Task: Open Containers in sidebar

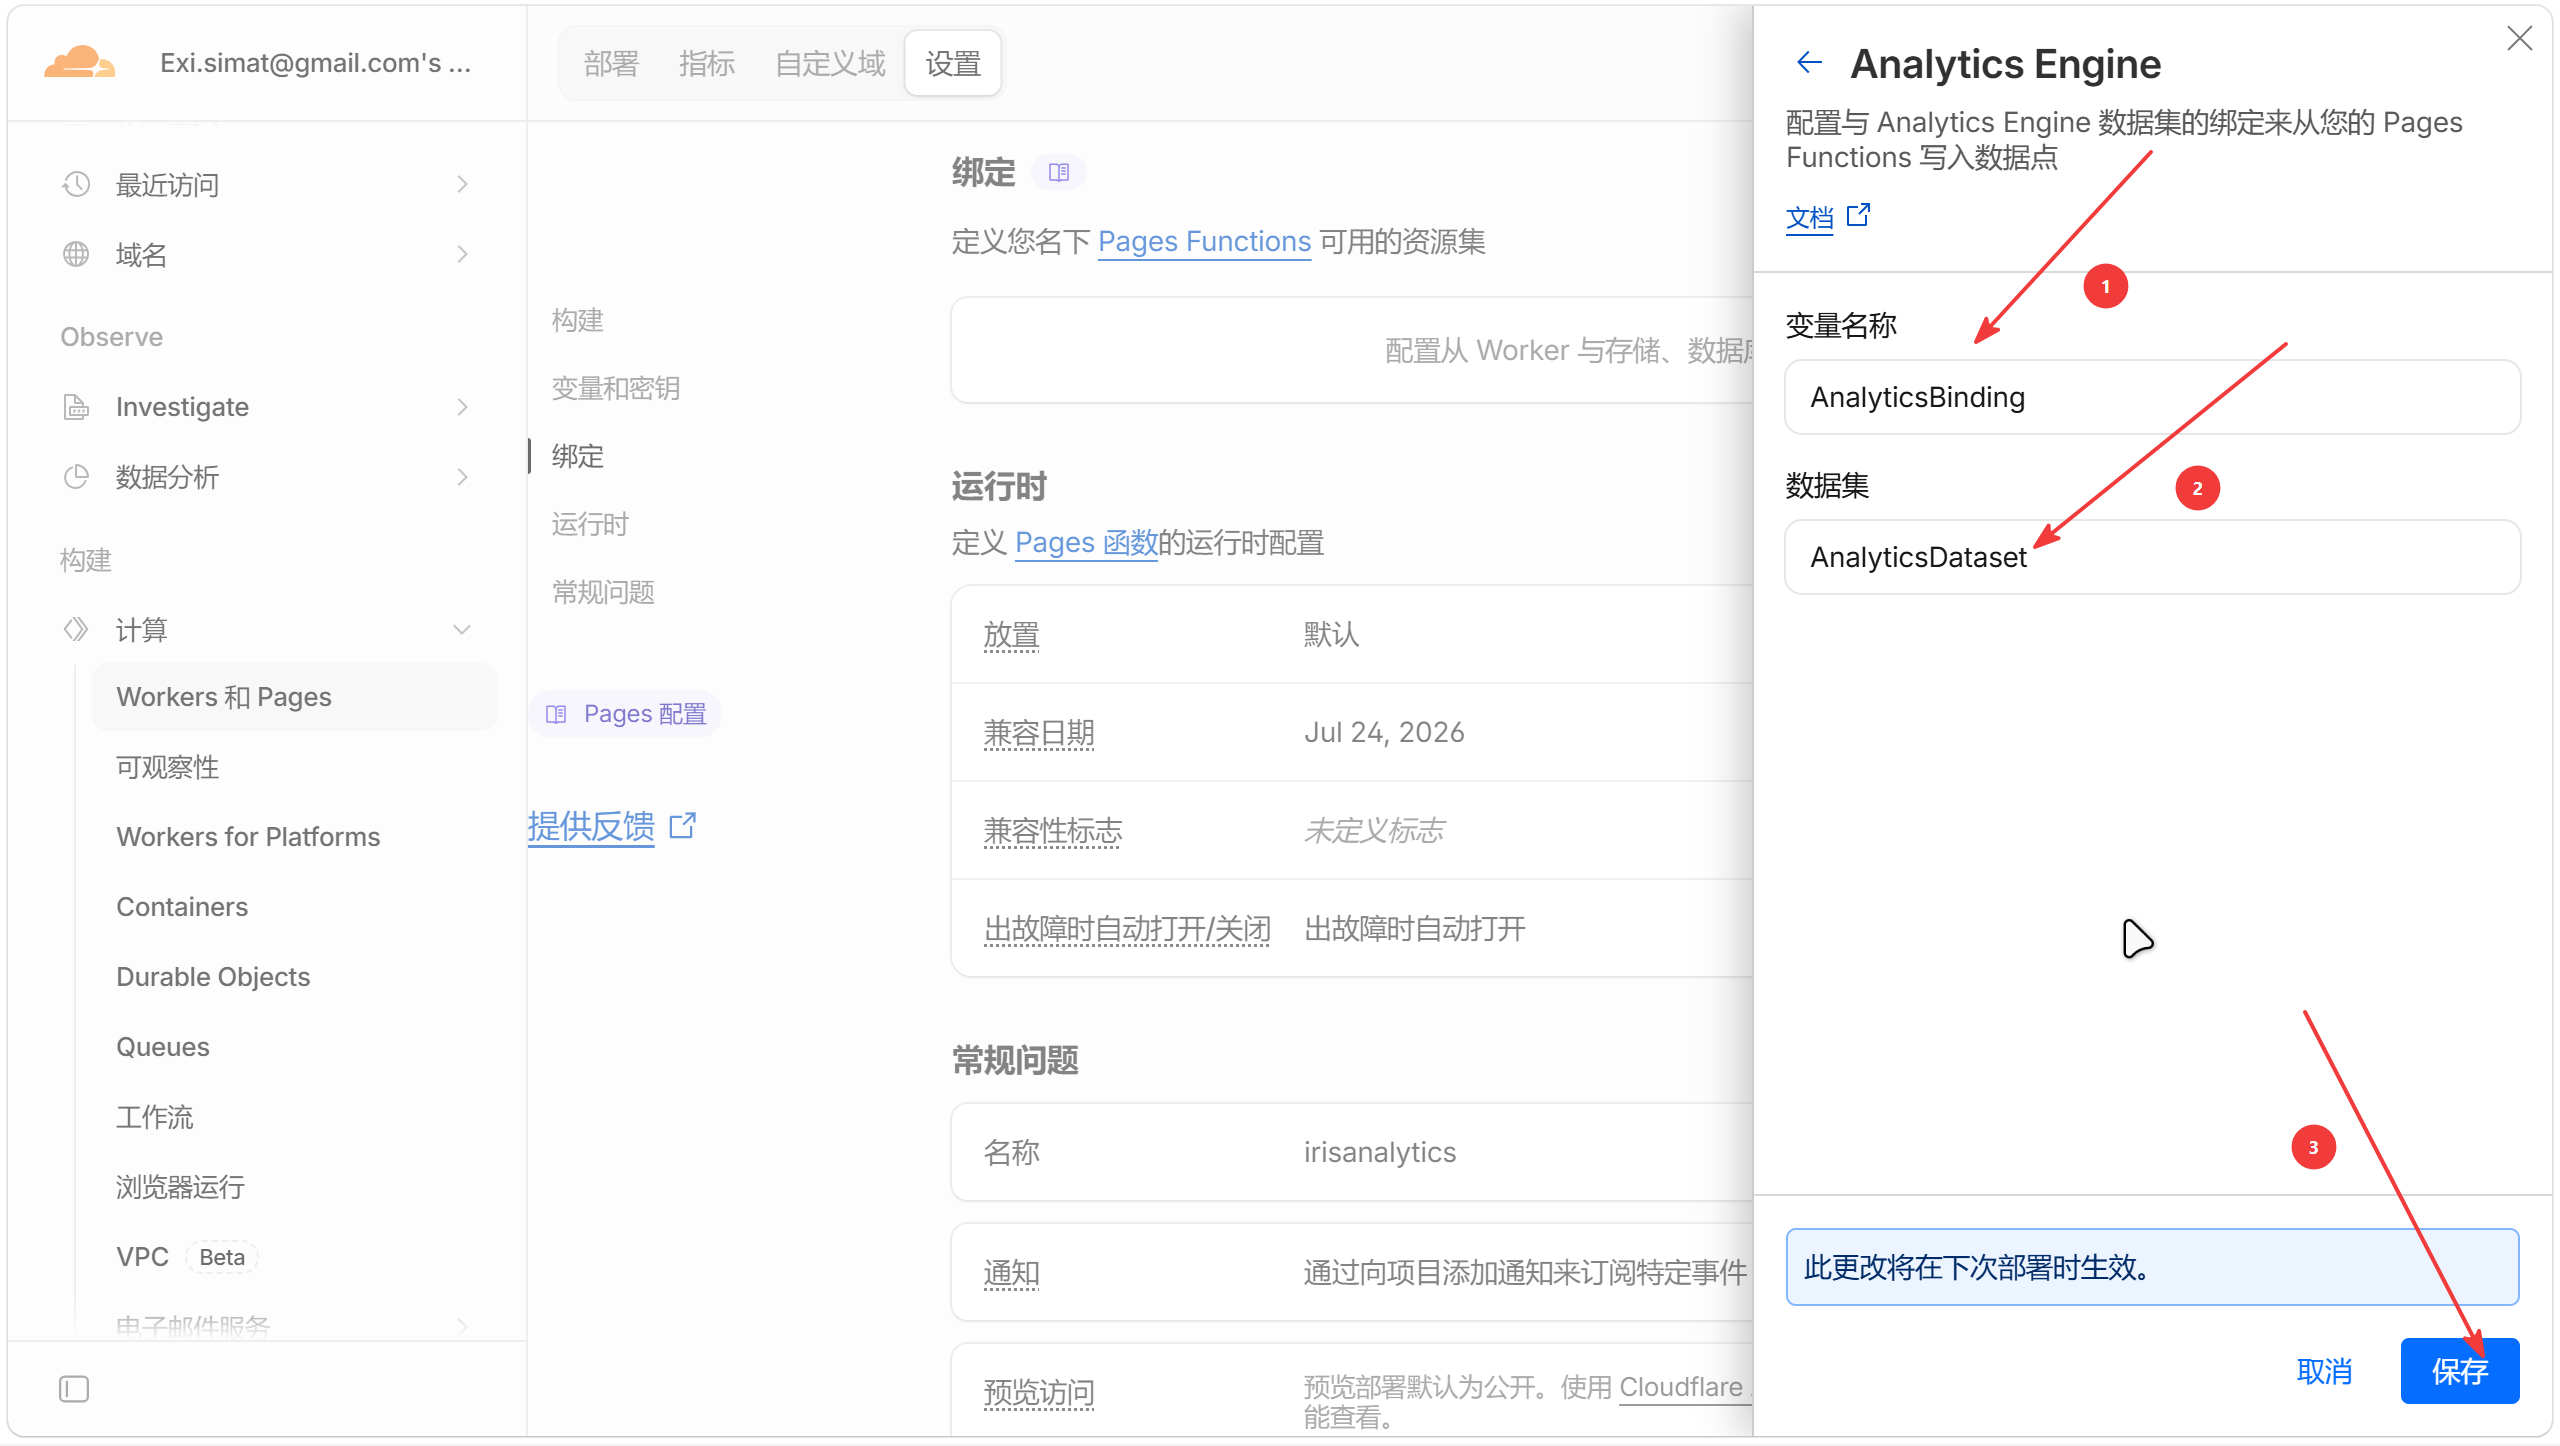Action: point(182,907)
